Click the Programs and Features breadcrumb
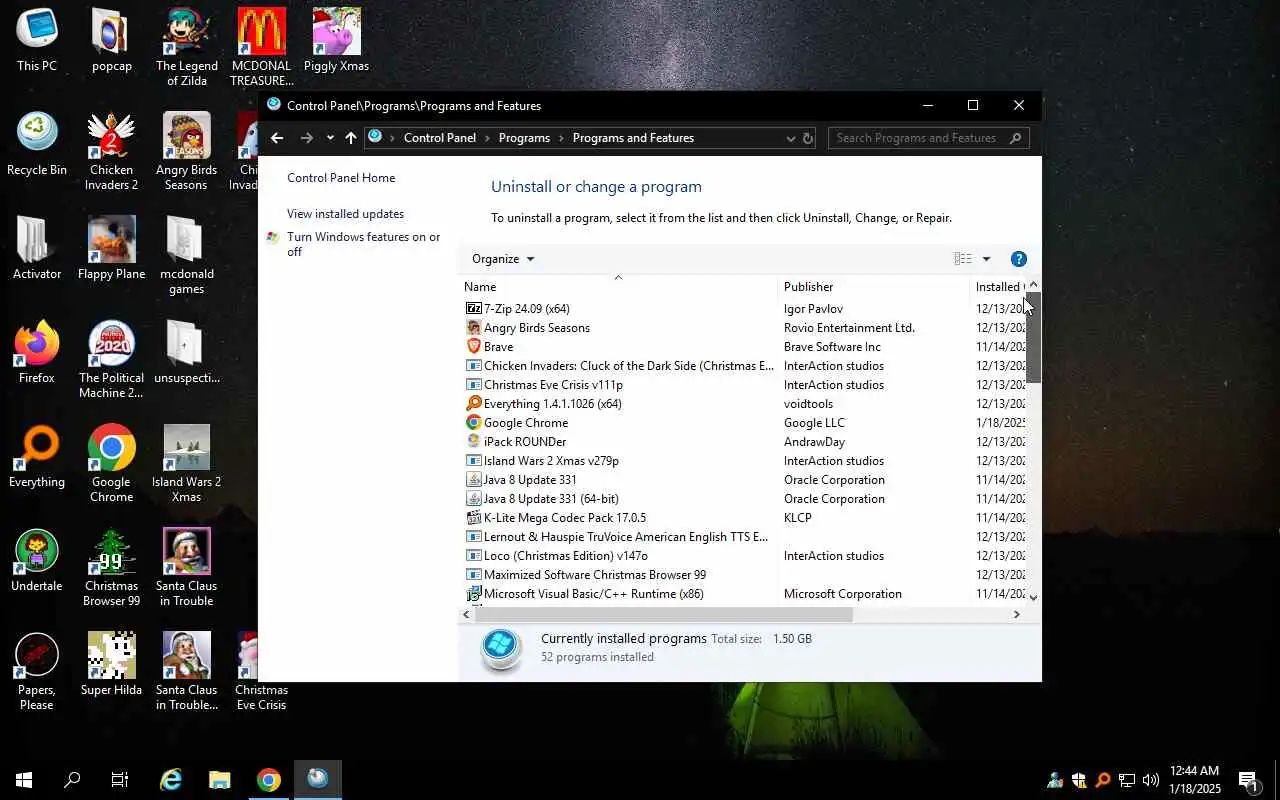Image resolution: width=1280 pixels, height=800 pixels. click(x=633, y=138)
